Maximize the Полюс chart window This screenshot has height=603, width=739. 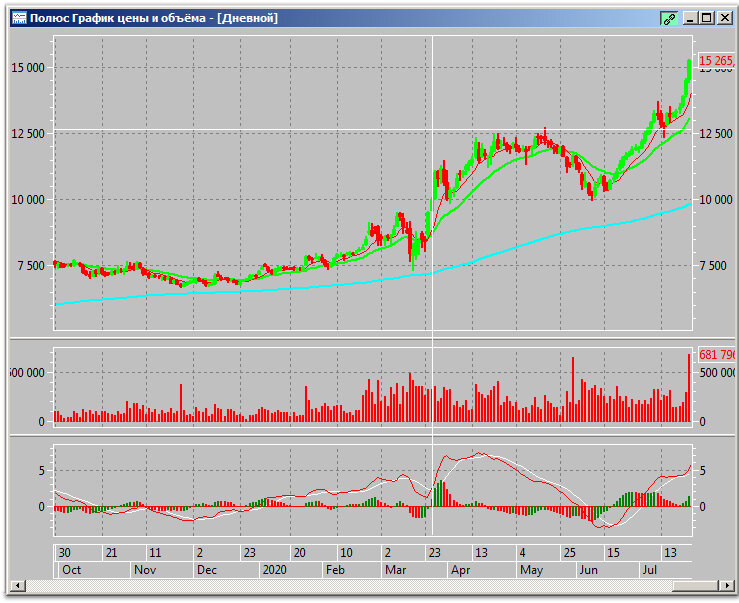pyautogui.click(x=706, y=18)
